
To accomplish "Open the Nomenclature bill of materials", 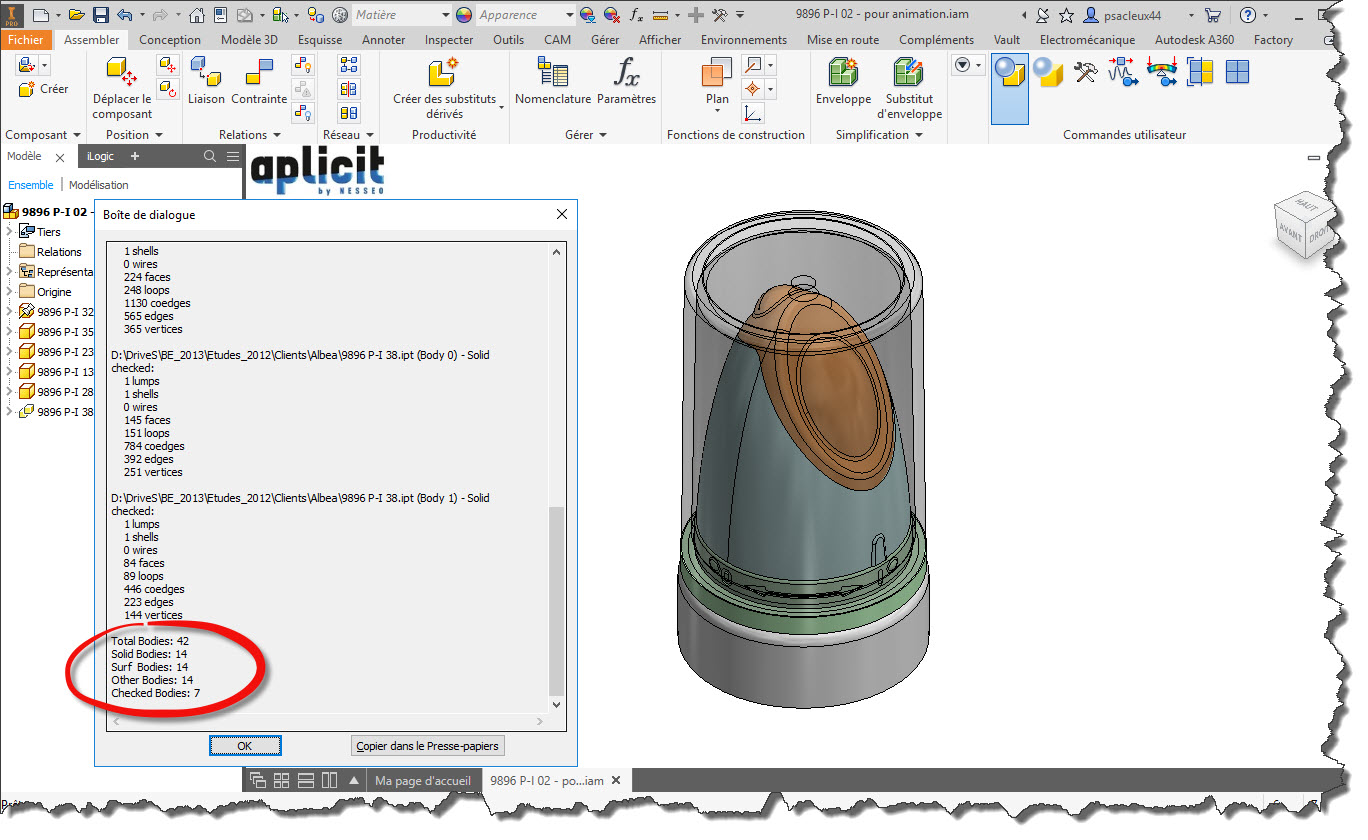I will (553, 74).
